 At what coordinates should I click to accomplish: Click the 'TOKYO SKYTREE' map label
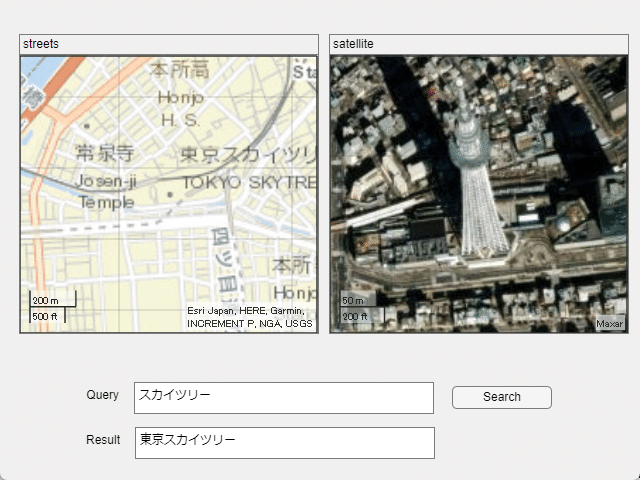pos(249,182)
